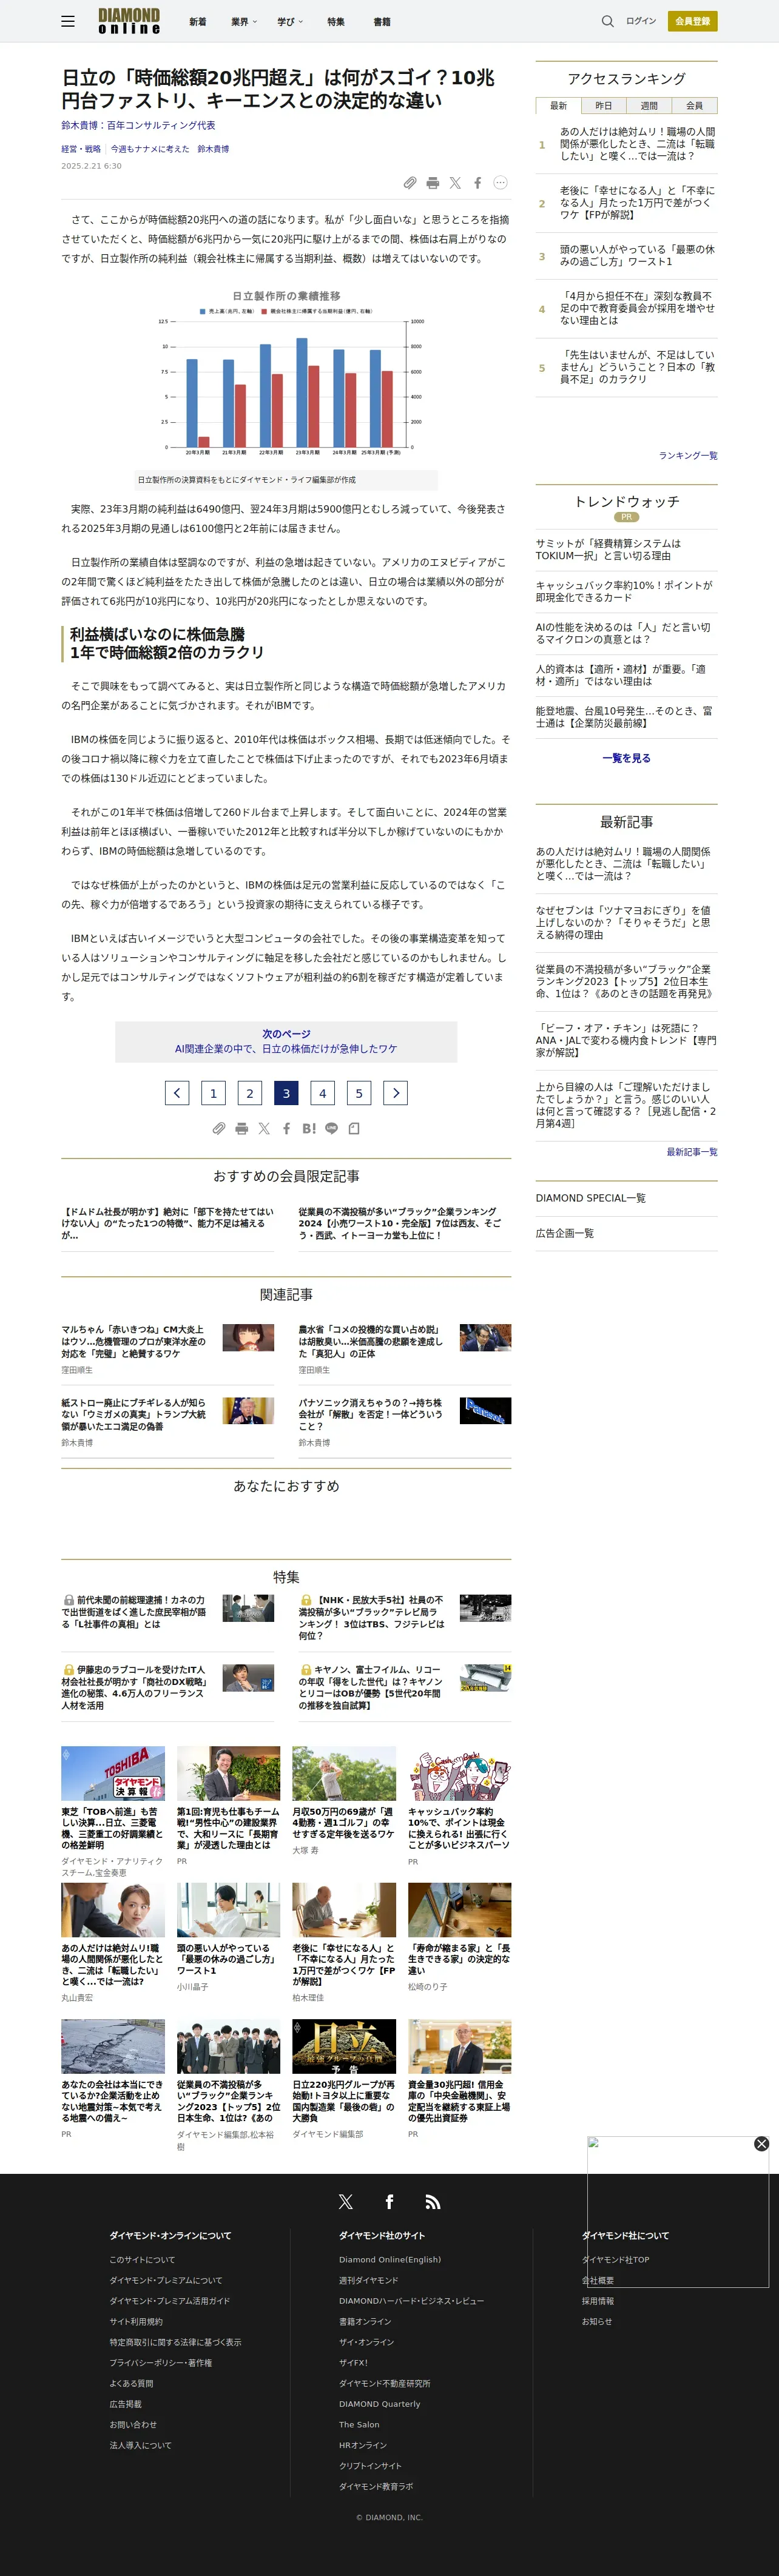Screen dimensions: 779x2576
Task: Share the article via LINE icon
Action: click(331, 1128)
